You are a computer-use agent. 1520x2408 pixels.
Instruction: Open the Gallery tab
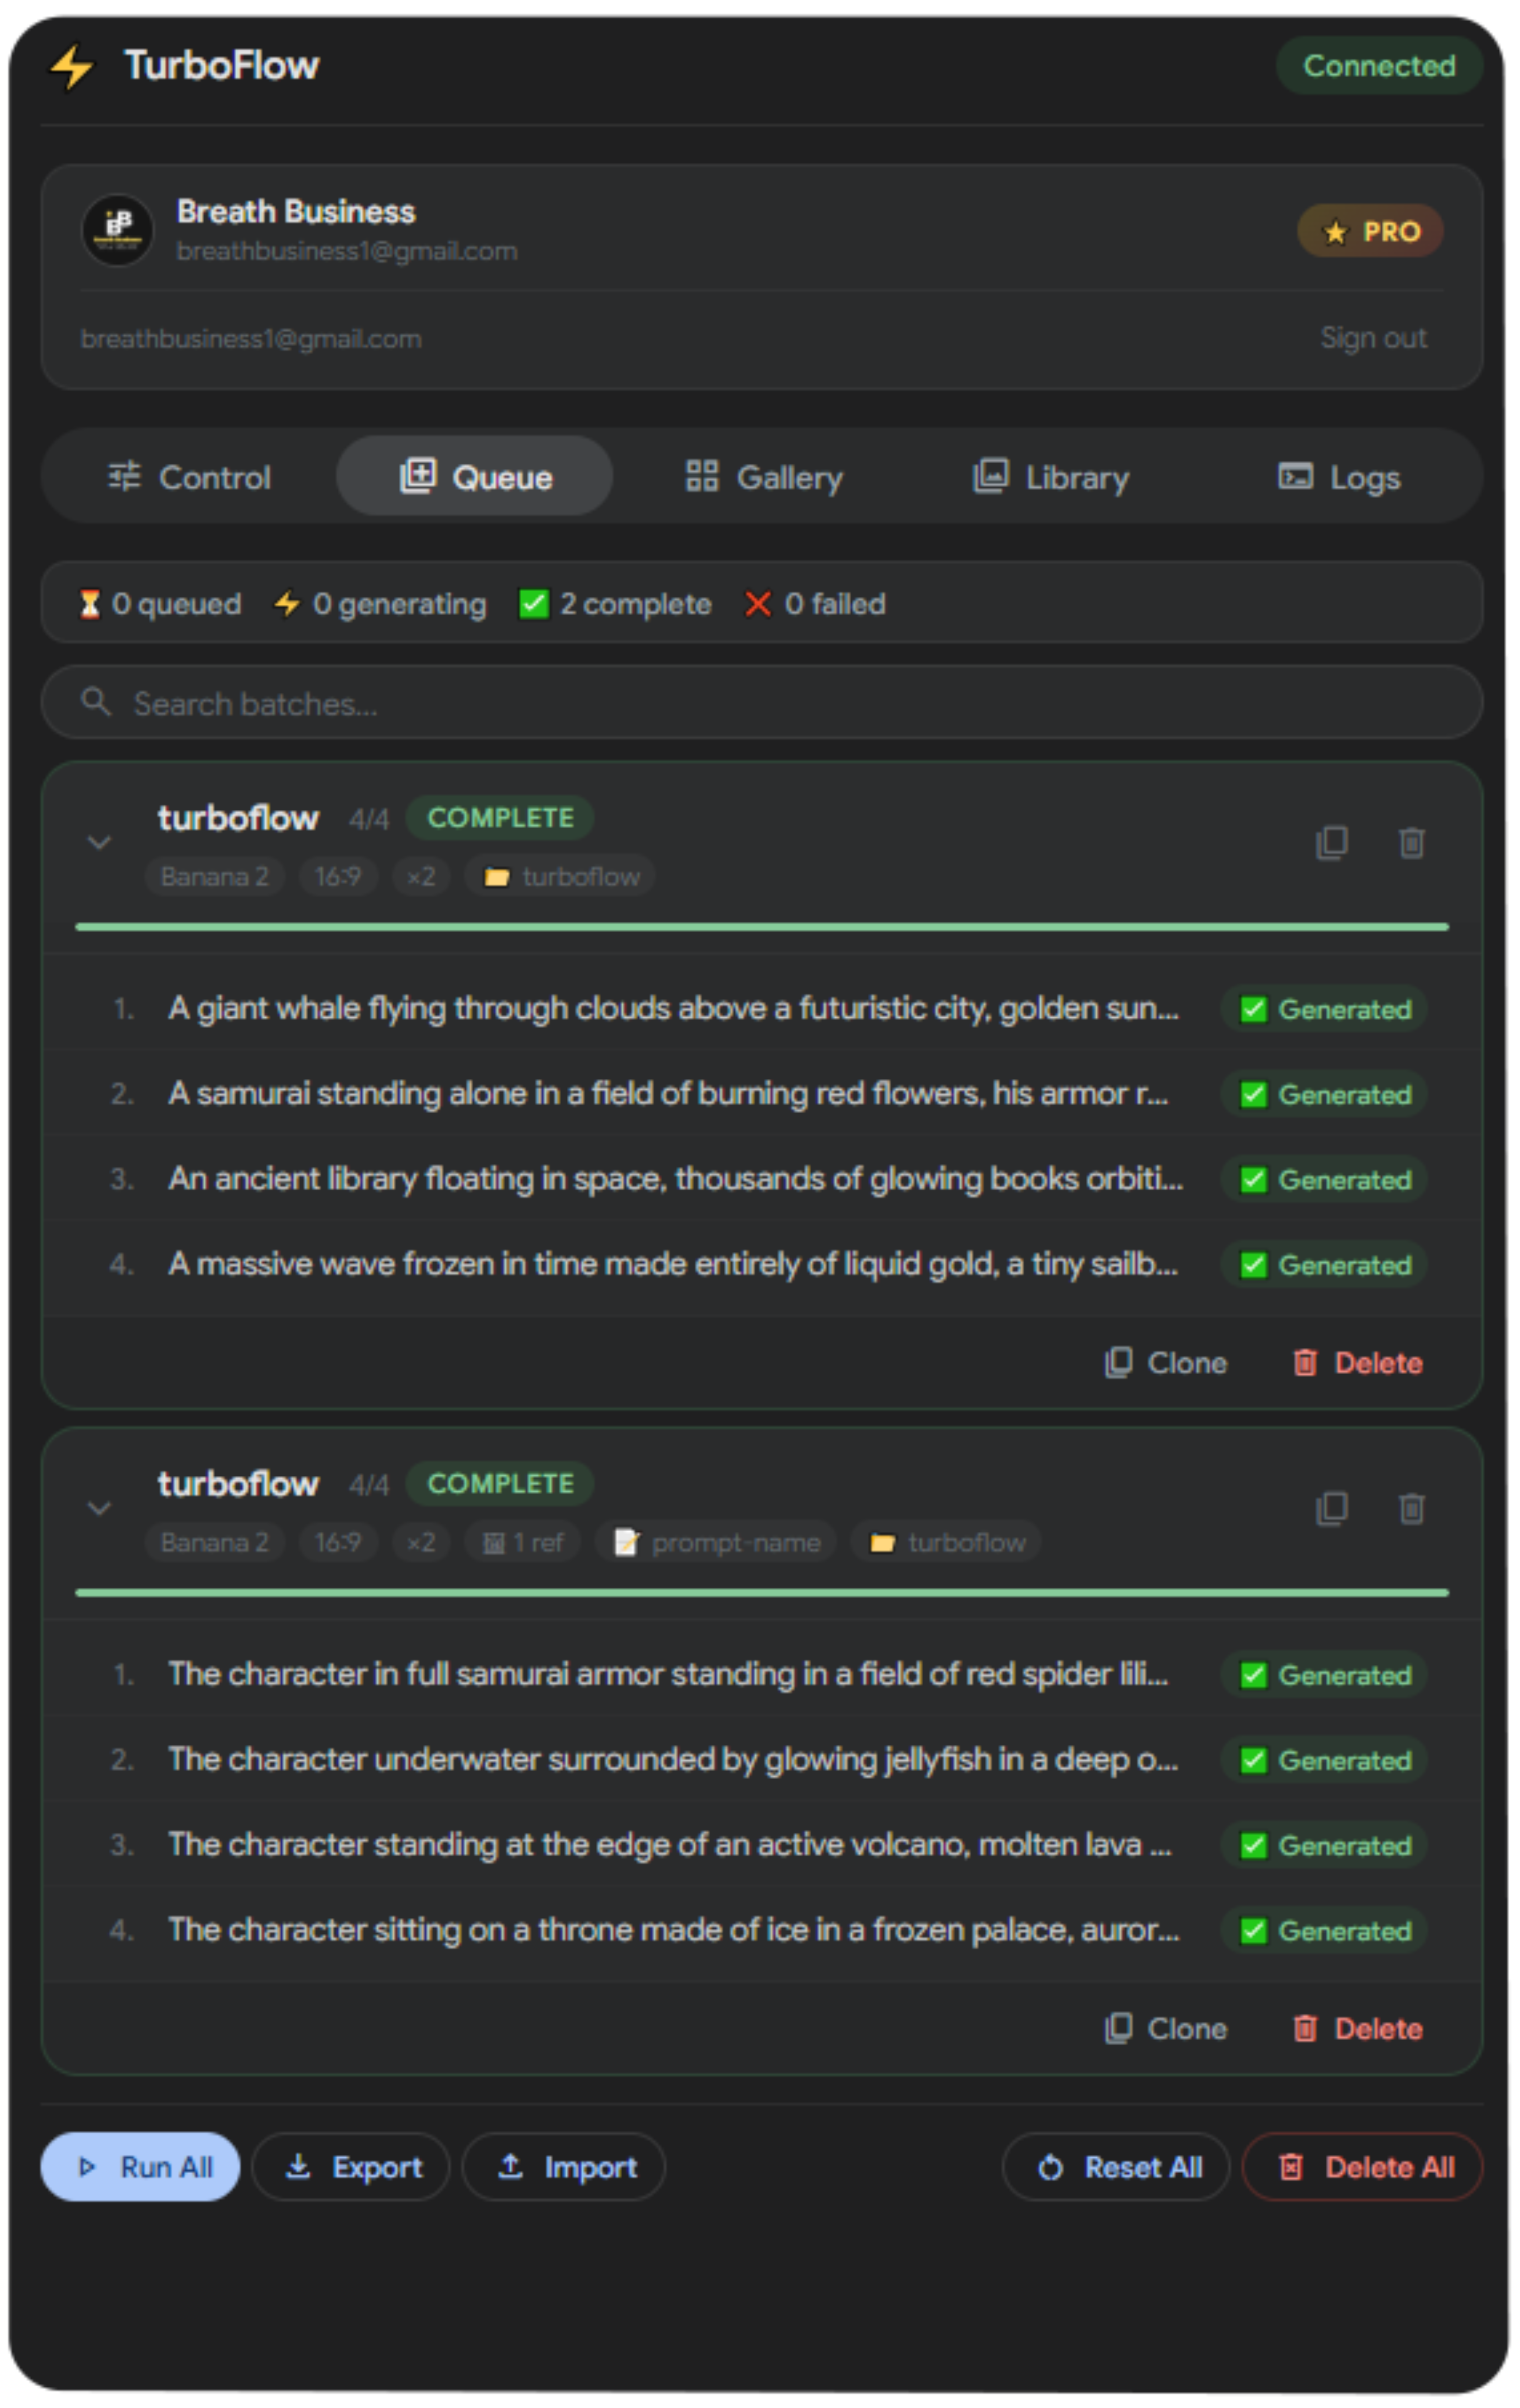point(764,477)
